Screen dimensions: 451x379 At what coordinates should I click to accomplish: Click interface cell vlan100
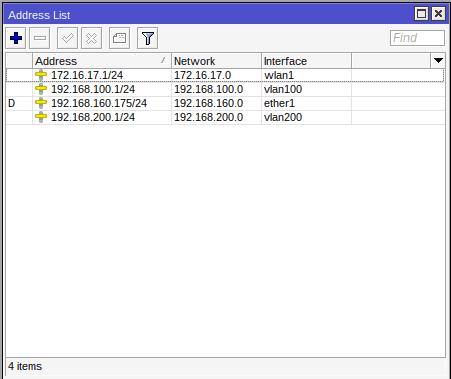click(x=283, y=89)
